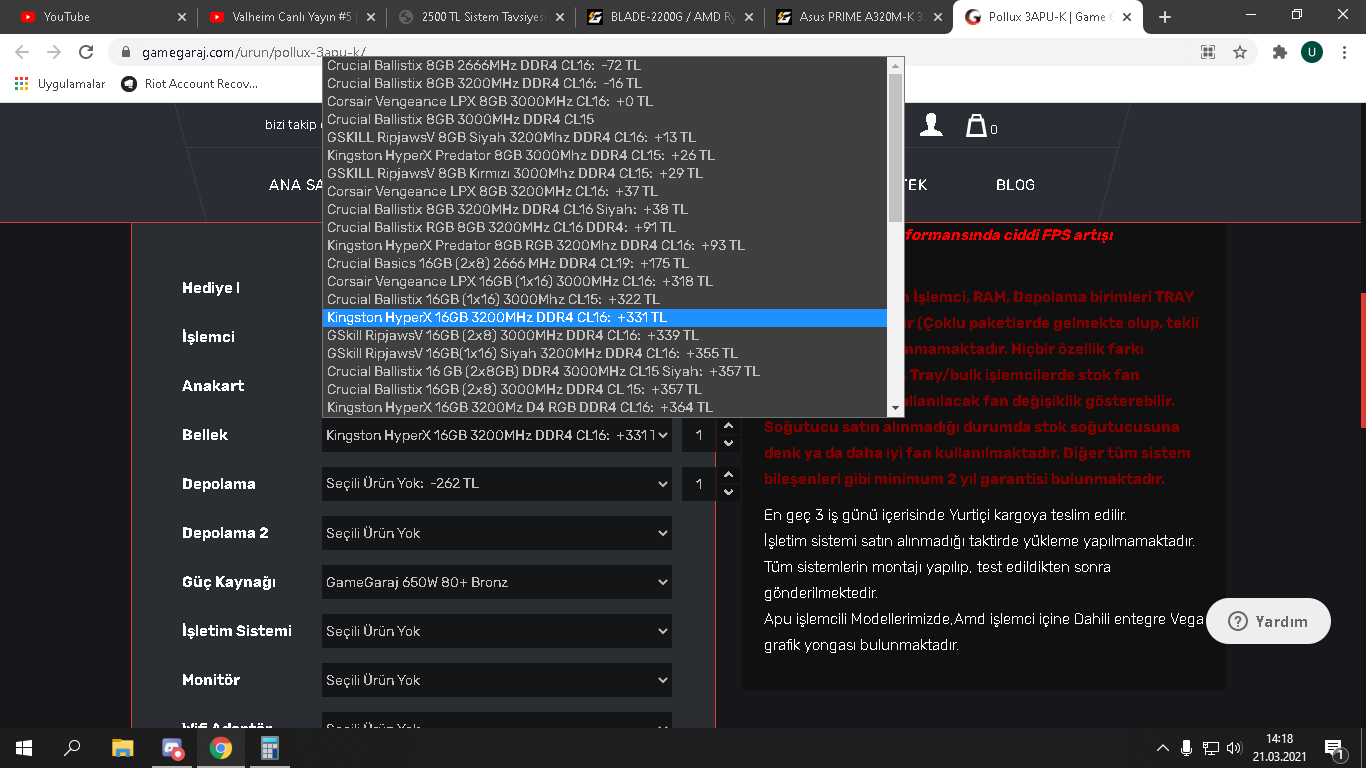Close the YouTube tab
This screenshot has height=768, width=1366.
(181, 17)
